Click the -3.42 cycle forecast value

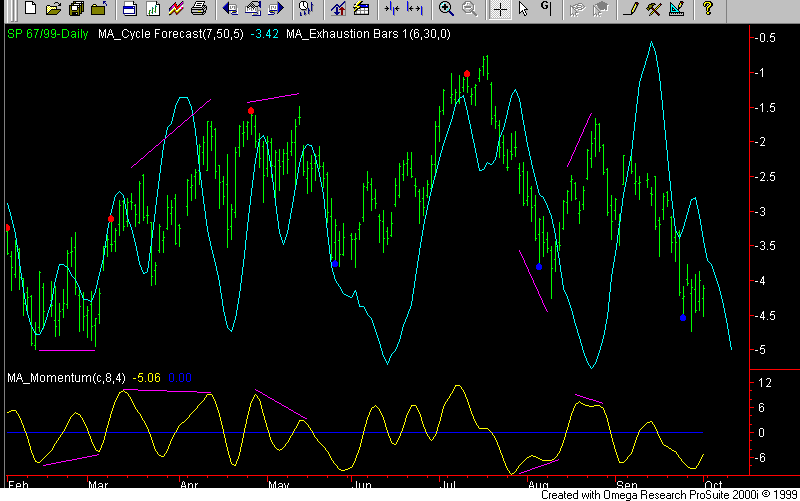265,34
